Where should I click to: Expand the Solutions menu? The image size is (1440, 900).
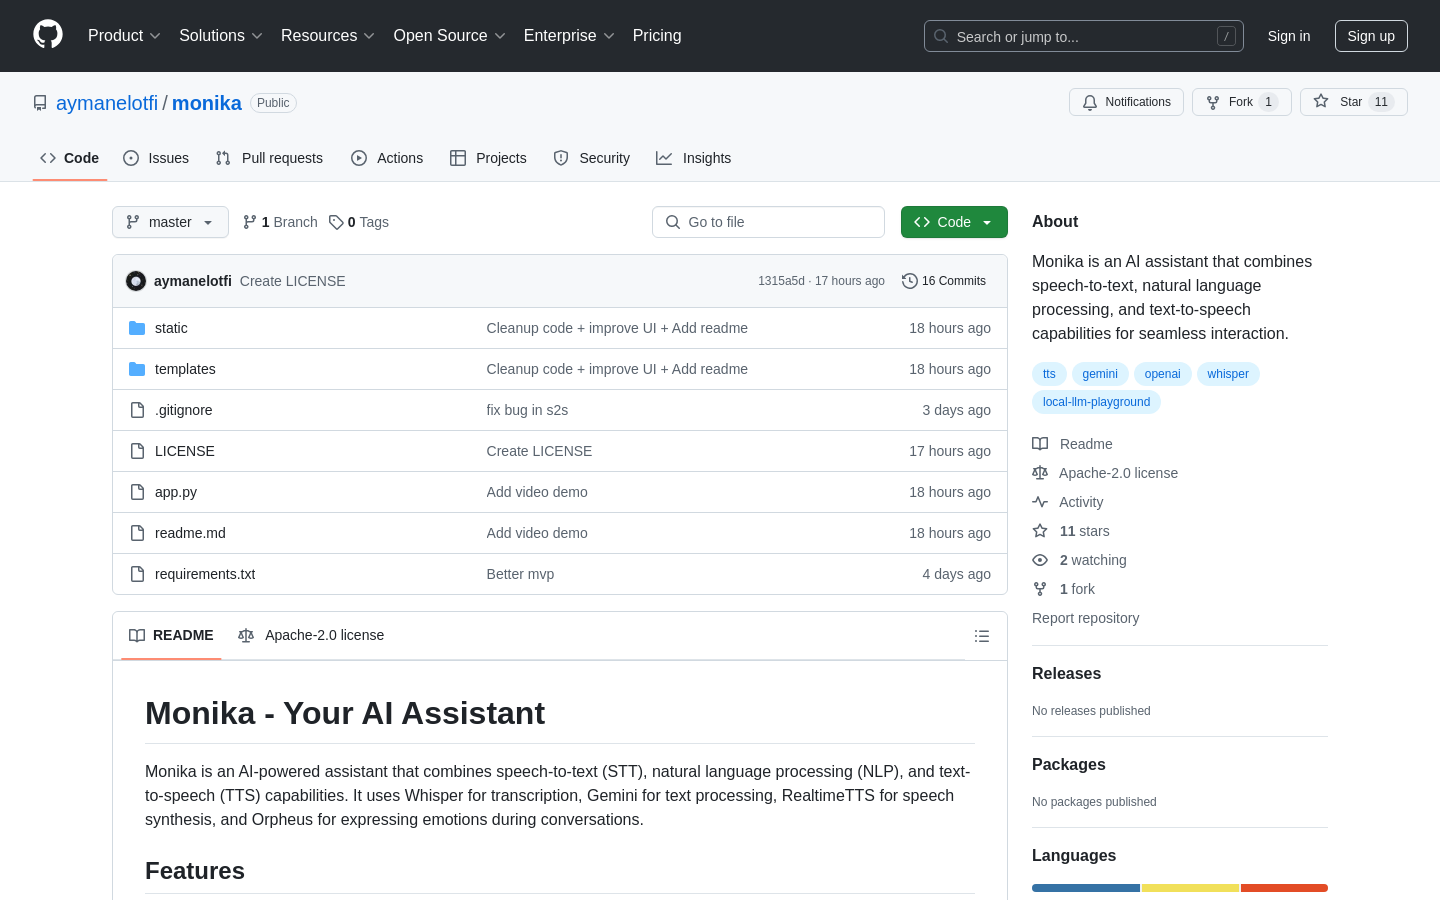[221, 35]
